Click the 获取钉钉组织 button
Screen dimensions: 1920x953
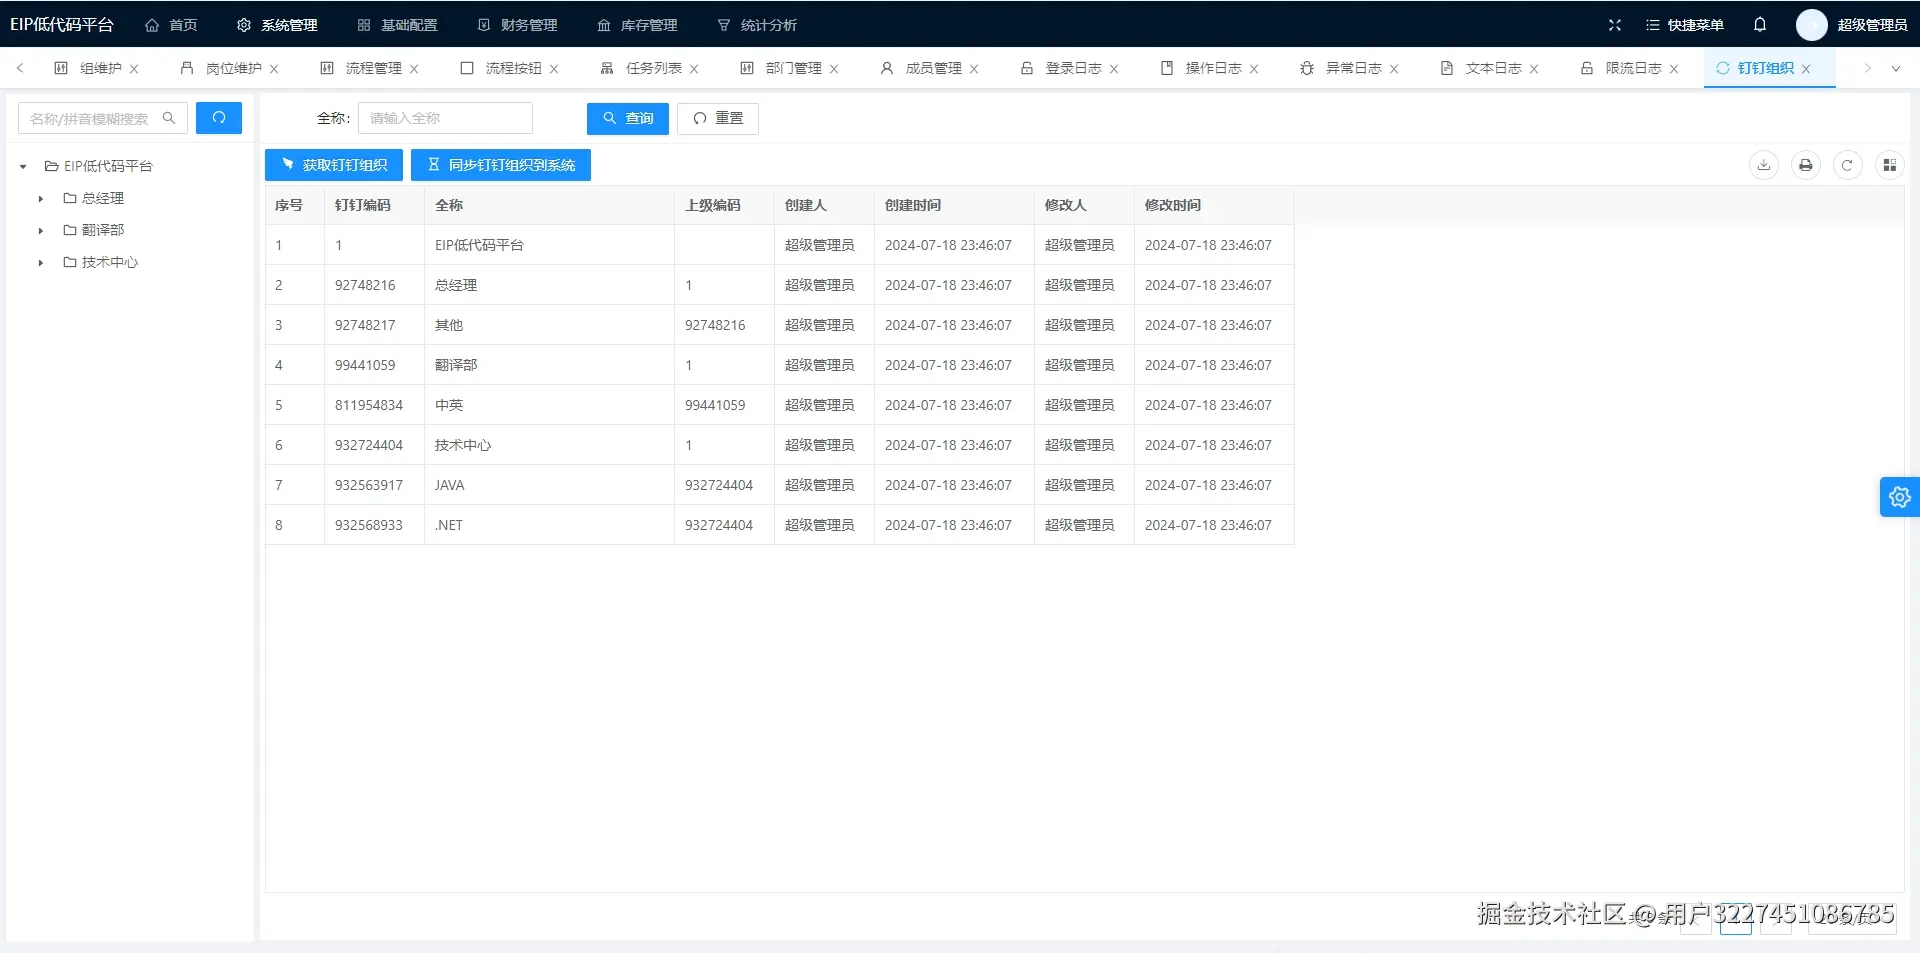point(334,165)
